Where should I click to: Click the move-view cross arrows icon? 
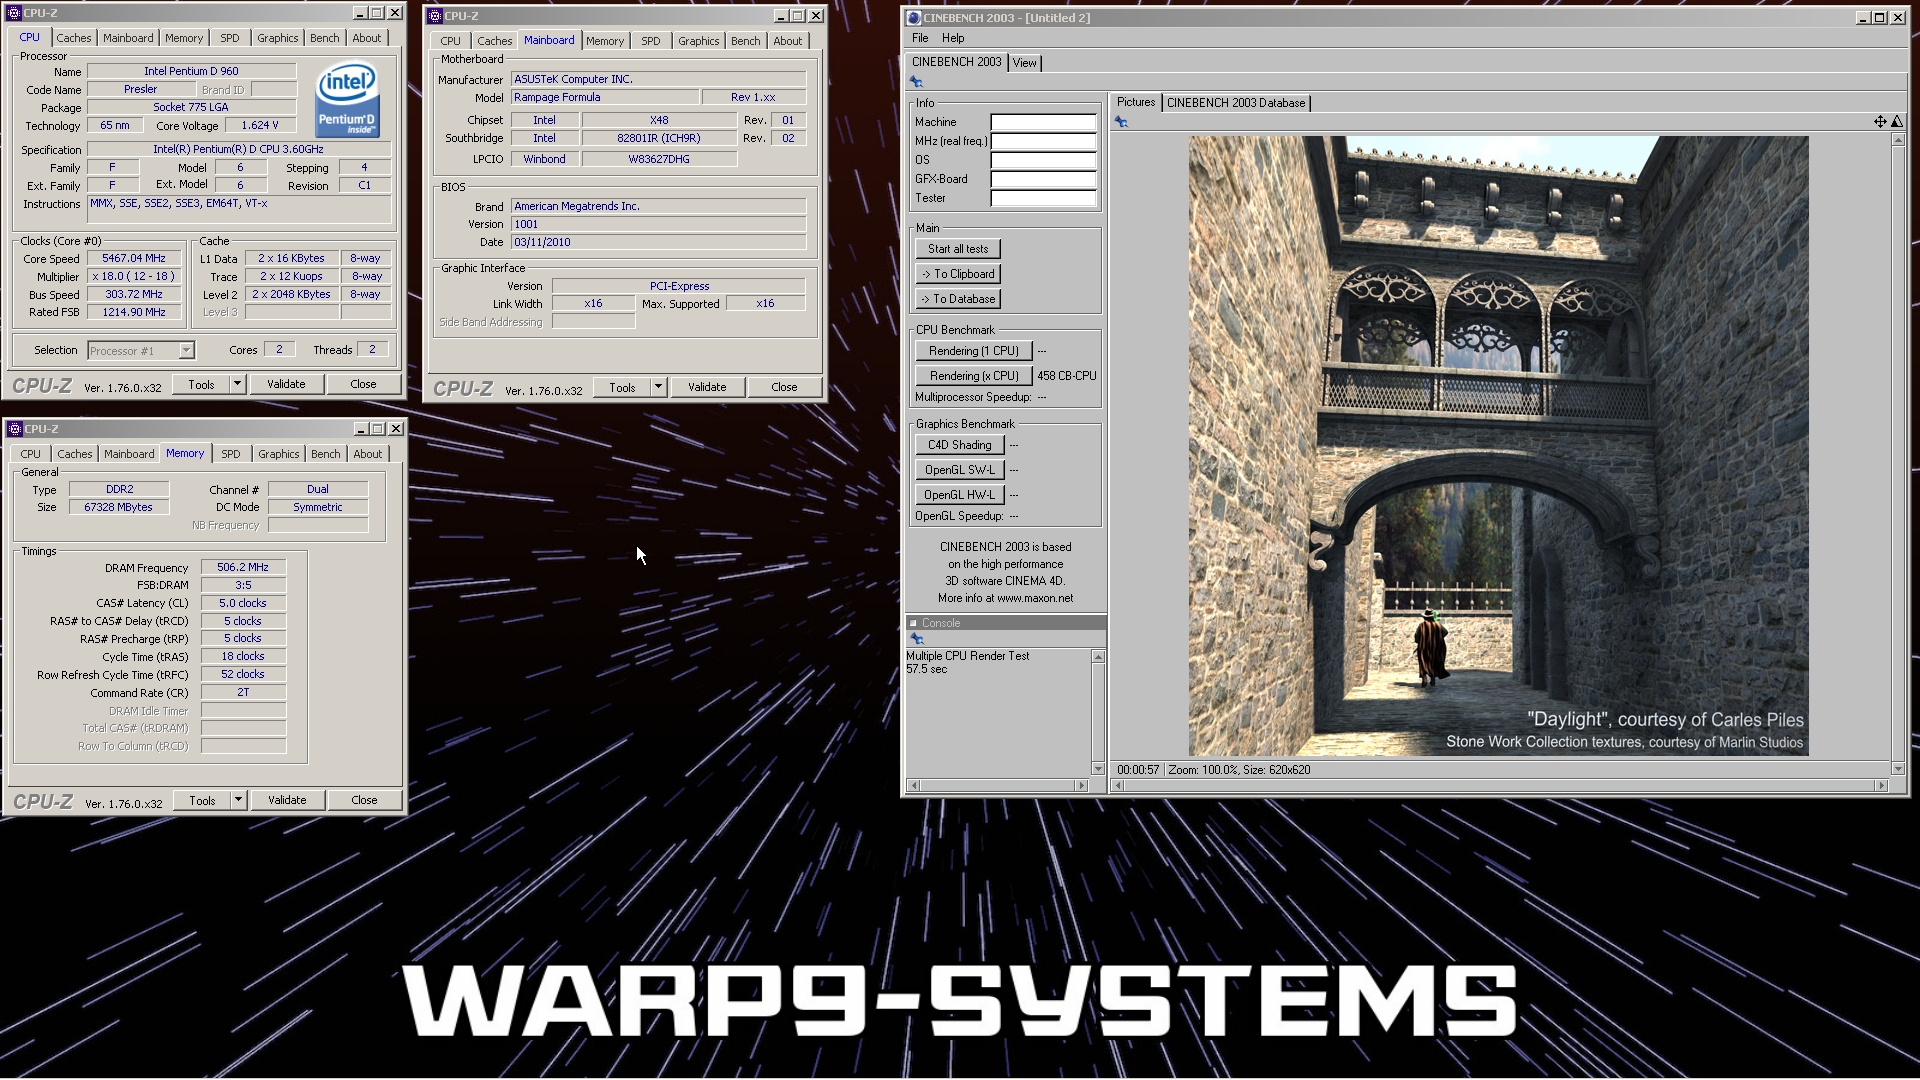pyautogui.click(x=1880, y=121)
